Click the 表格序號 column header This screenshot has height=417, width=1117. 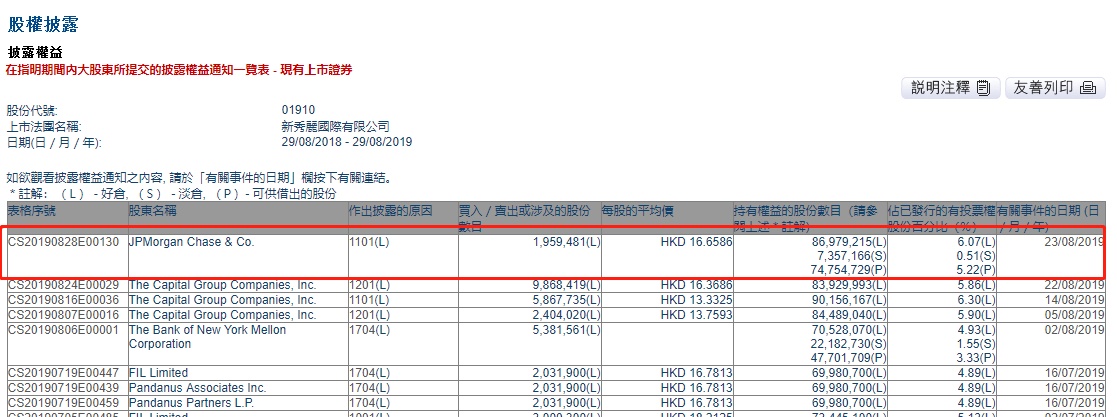[x=31, y=210]
